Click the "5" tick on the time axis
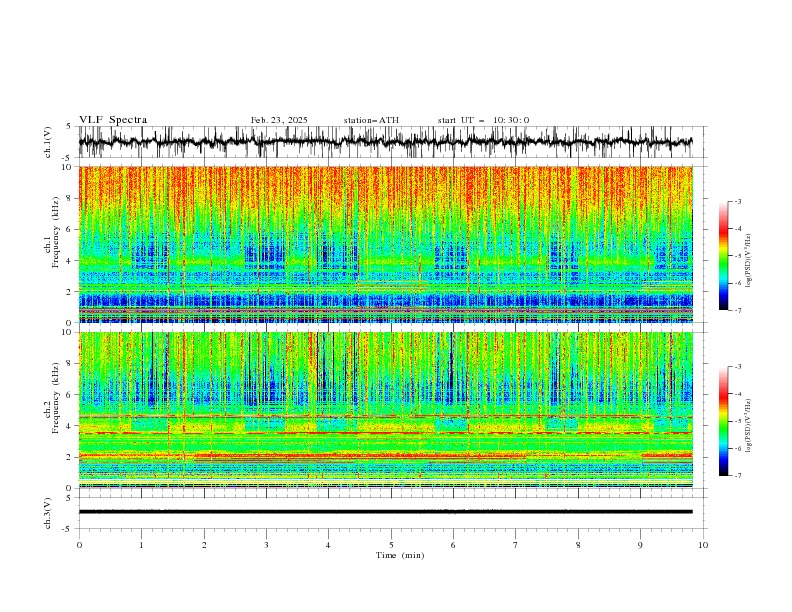This screenshot has width=792, height=612. (391, 545)
